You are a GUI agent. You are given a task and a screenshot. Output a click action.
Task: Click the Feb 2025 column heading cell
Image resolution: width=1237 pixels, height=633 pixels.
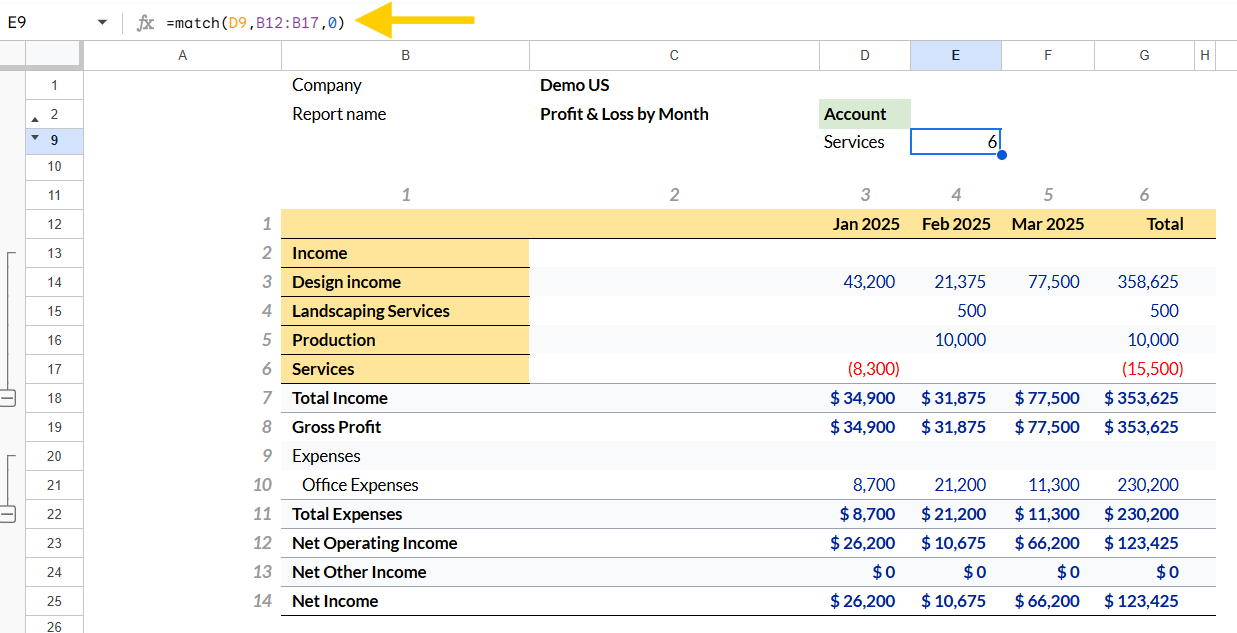tap(956, 224)
